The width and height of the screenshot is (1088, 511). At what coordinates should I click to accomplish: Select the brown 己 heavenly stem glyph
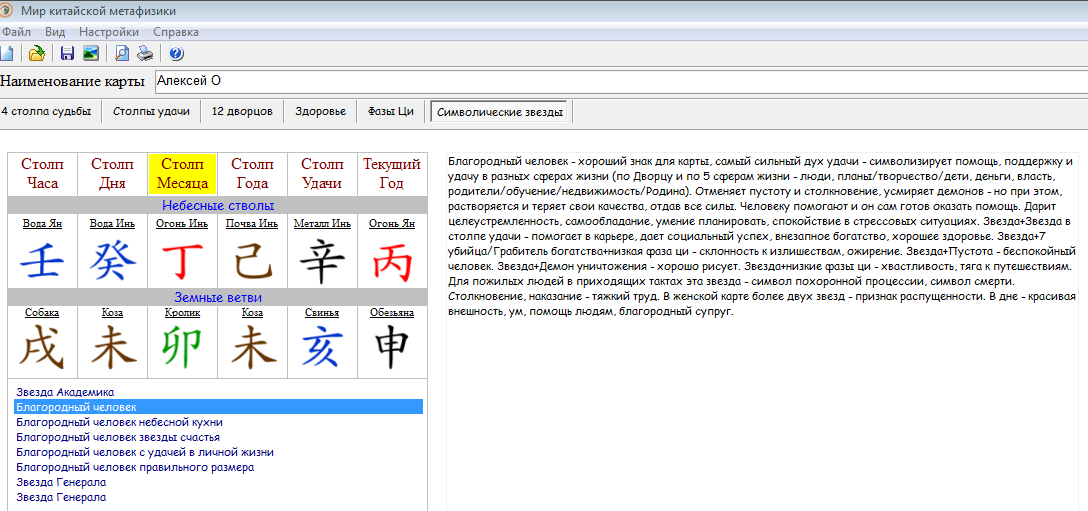(x=252, y=264)
